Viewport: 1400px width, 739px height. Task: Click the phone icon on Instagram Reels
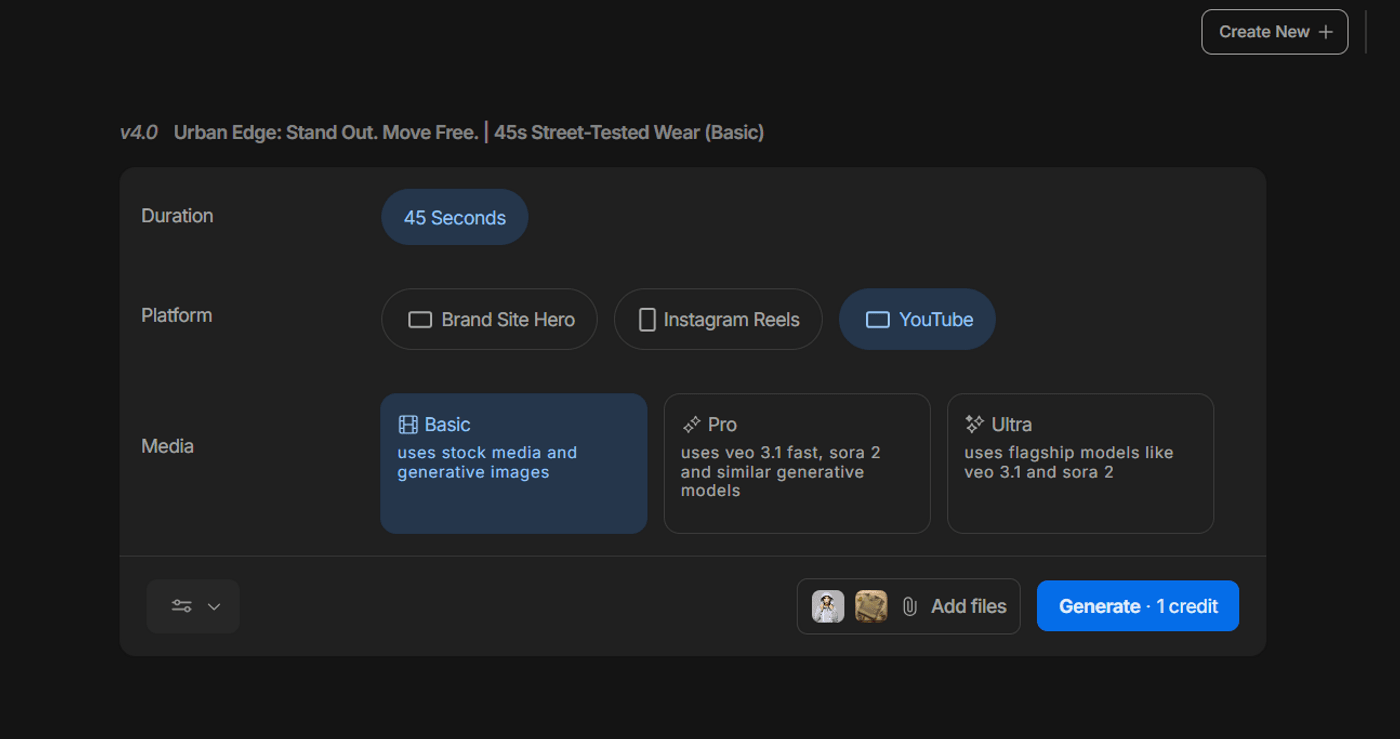point(647,320)
